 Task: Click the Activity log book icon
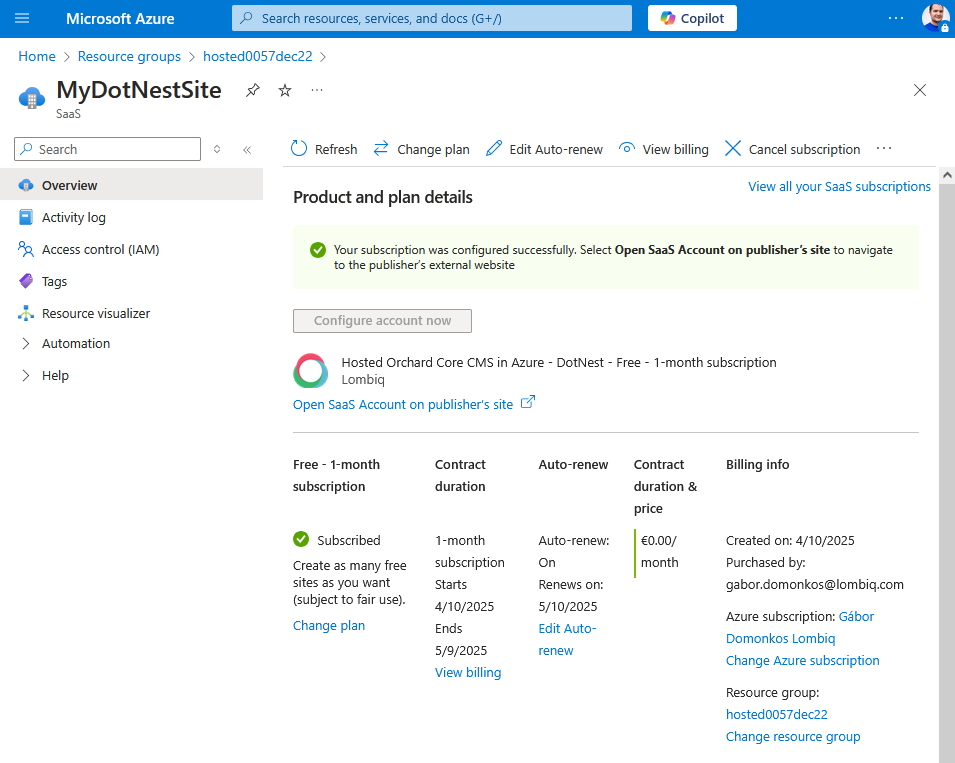(26, 217)
